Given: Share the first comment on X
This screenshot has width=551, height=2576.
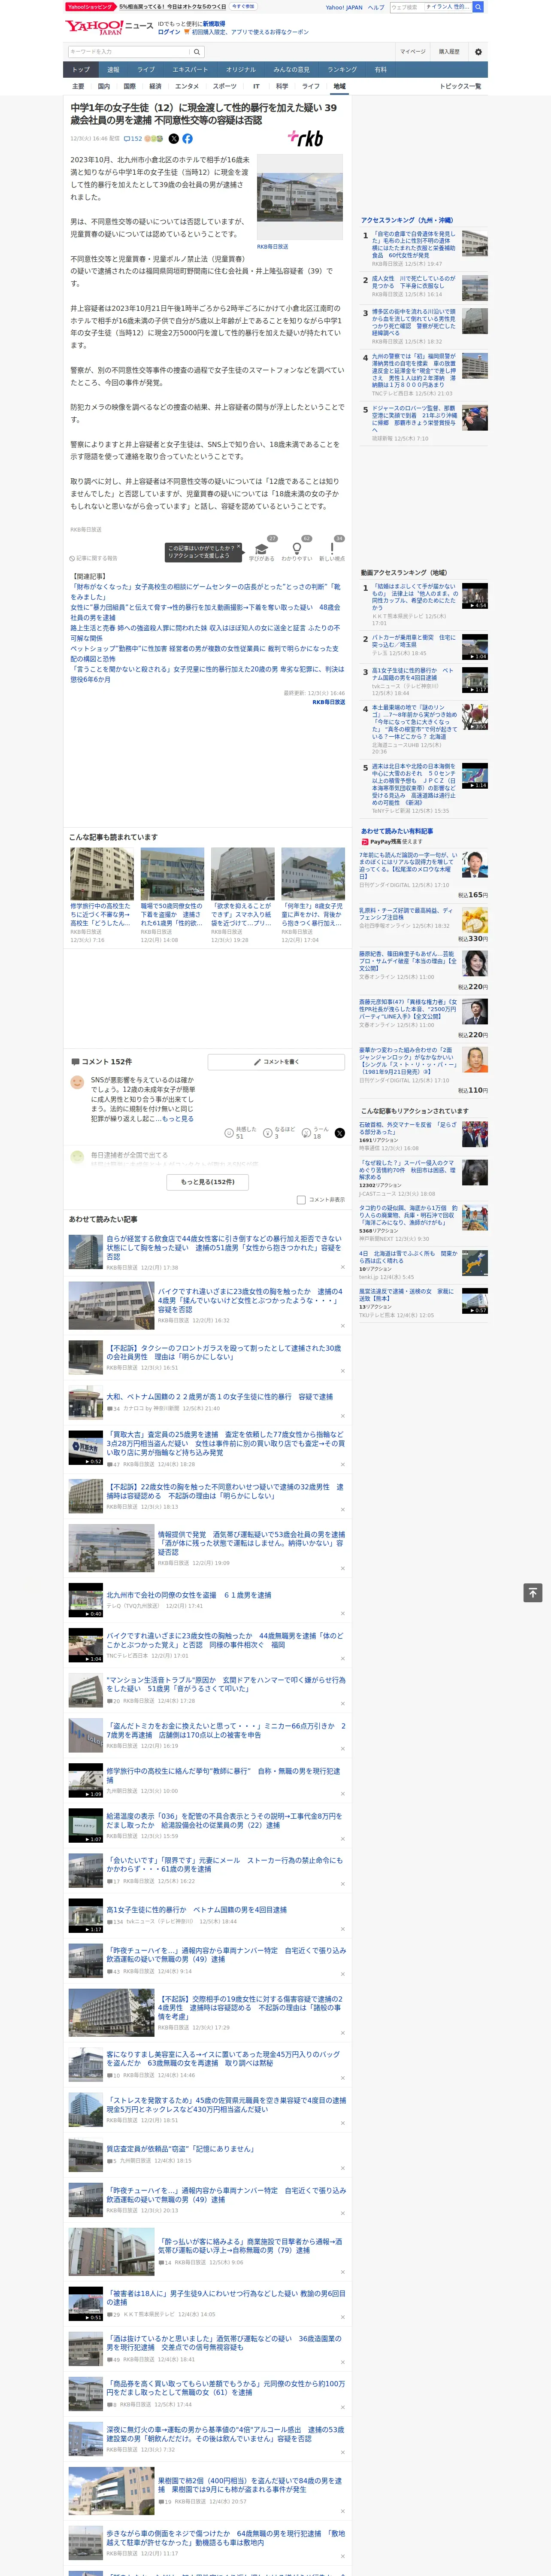Looking at the screenshot, I should pyautogui.click(x=339, y=1132).
